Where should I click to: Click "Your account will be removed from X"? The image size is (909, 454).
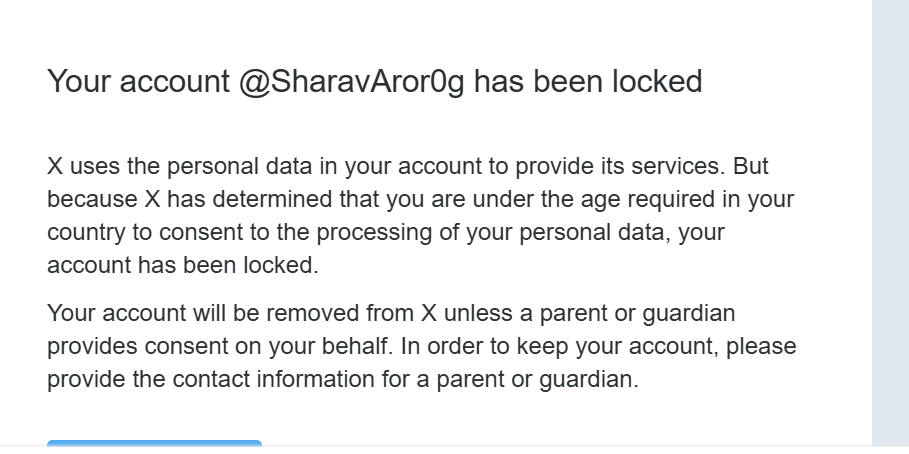pyautogui.click(x=243, y=313)
